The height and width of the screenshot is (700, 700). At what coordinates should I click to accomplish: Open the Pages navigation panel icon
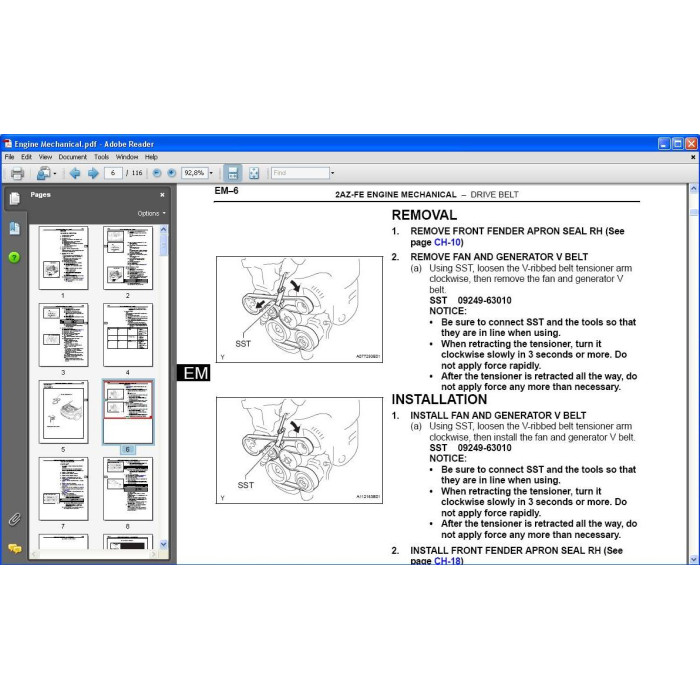[14, 198]
